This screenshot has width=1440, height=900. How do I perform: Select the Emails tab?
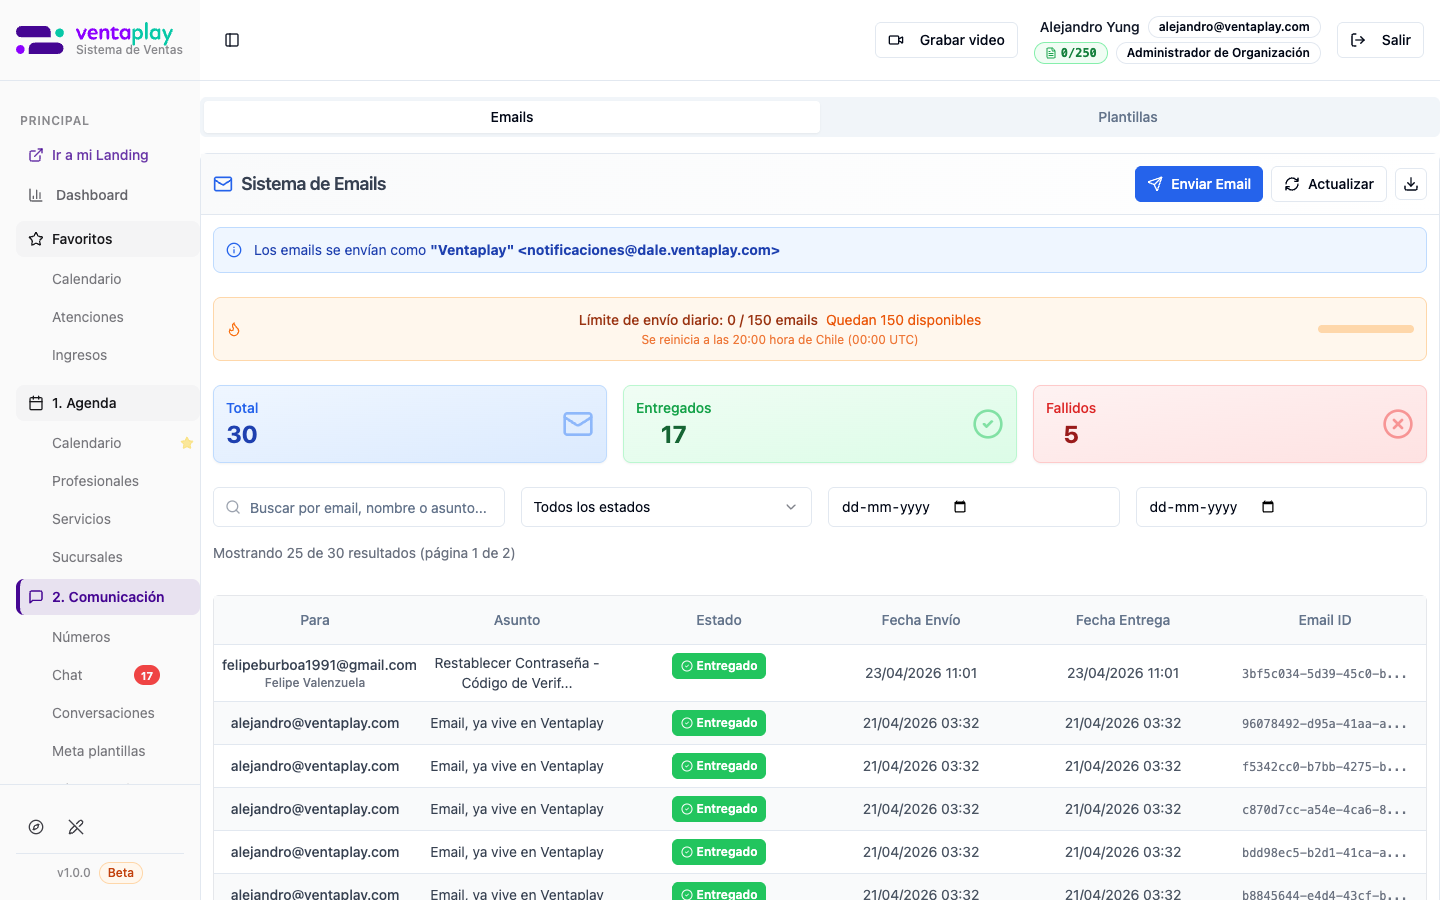(511, 117)
